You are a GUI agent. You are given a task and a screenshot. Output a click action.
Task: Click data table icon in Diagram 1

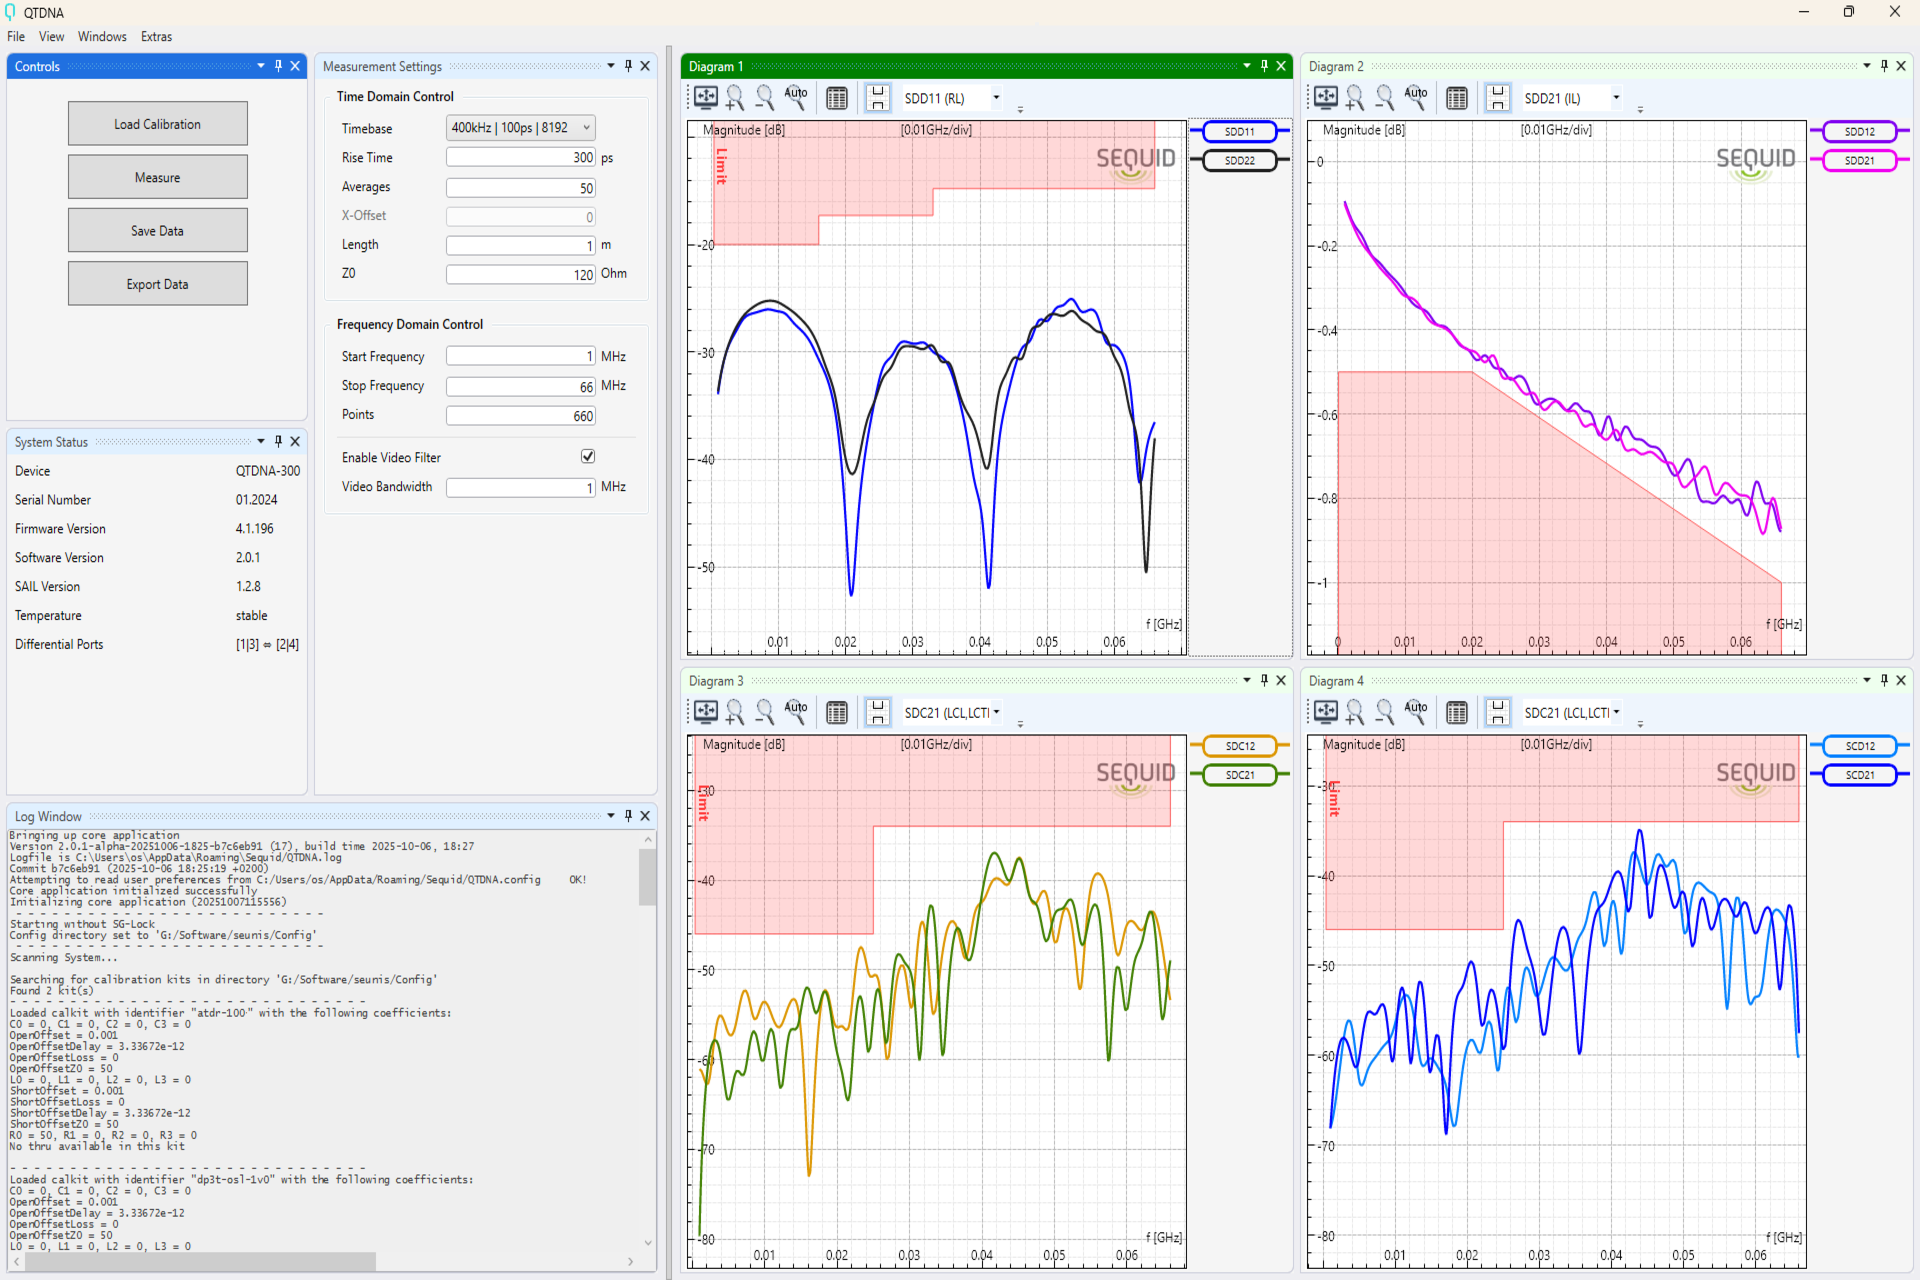(x=837, y=97)
